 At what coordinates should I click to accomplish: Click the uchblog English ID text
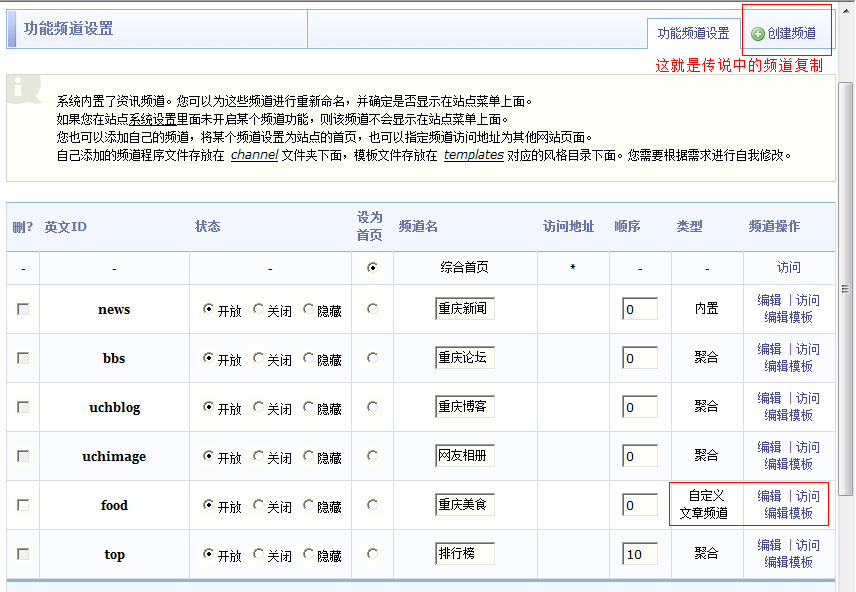pos(114,407)
